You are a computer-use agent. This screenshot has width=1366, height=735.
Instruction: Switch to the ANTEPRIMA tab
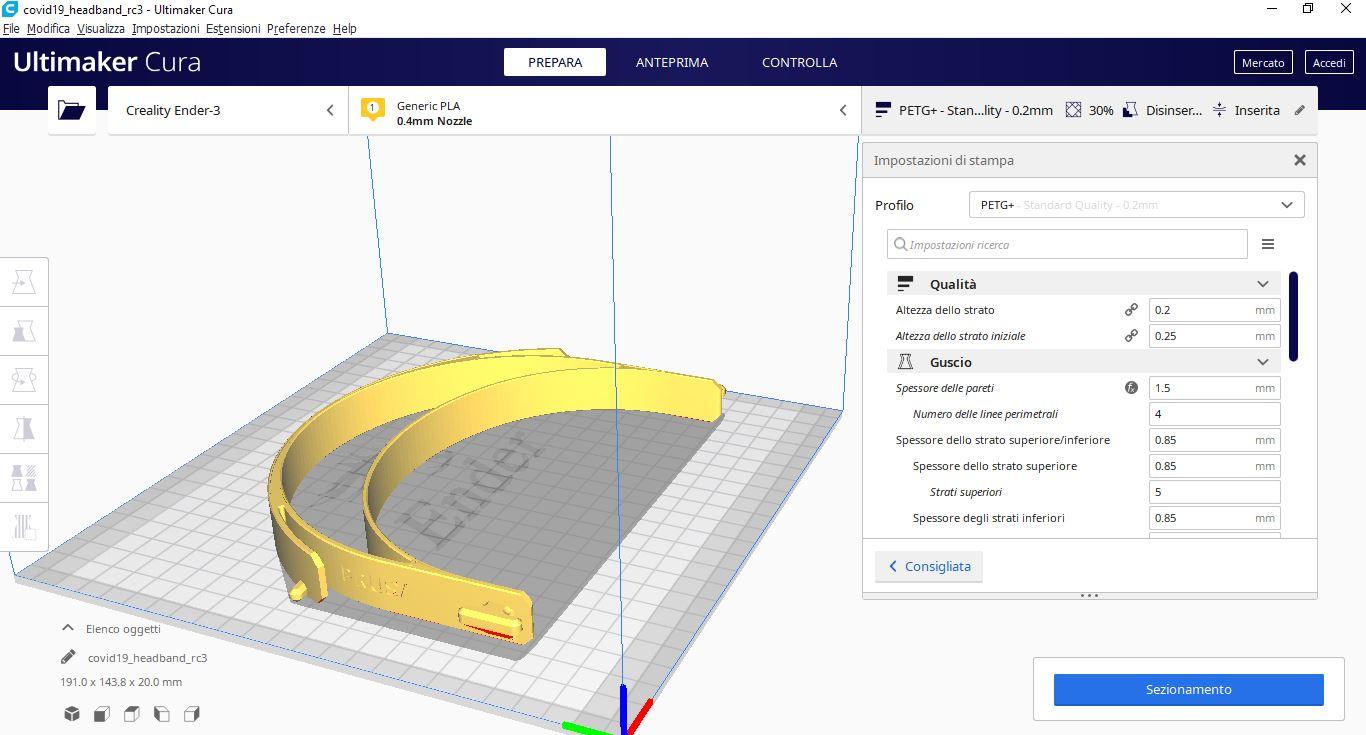pos(672,62)
